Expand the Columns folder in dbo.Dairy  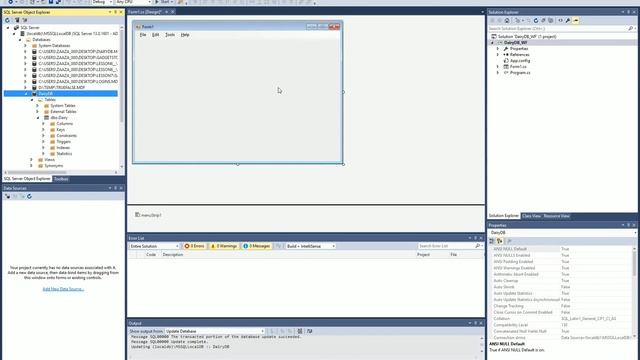pos(44,124)
